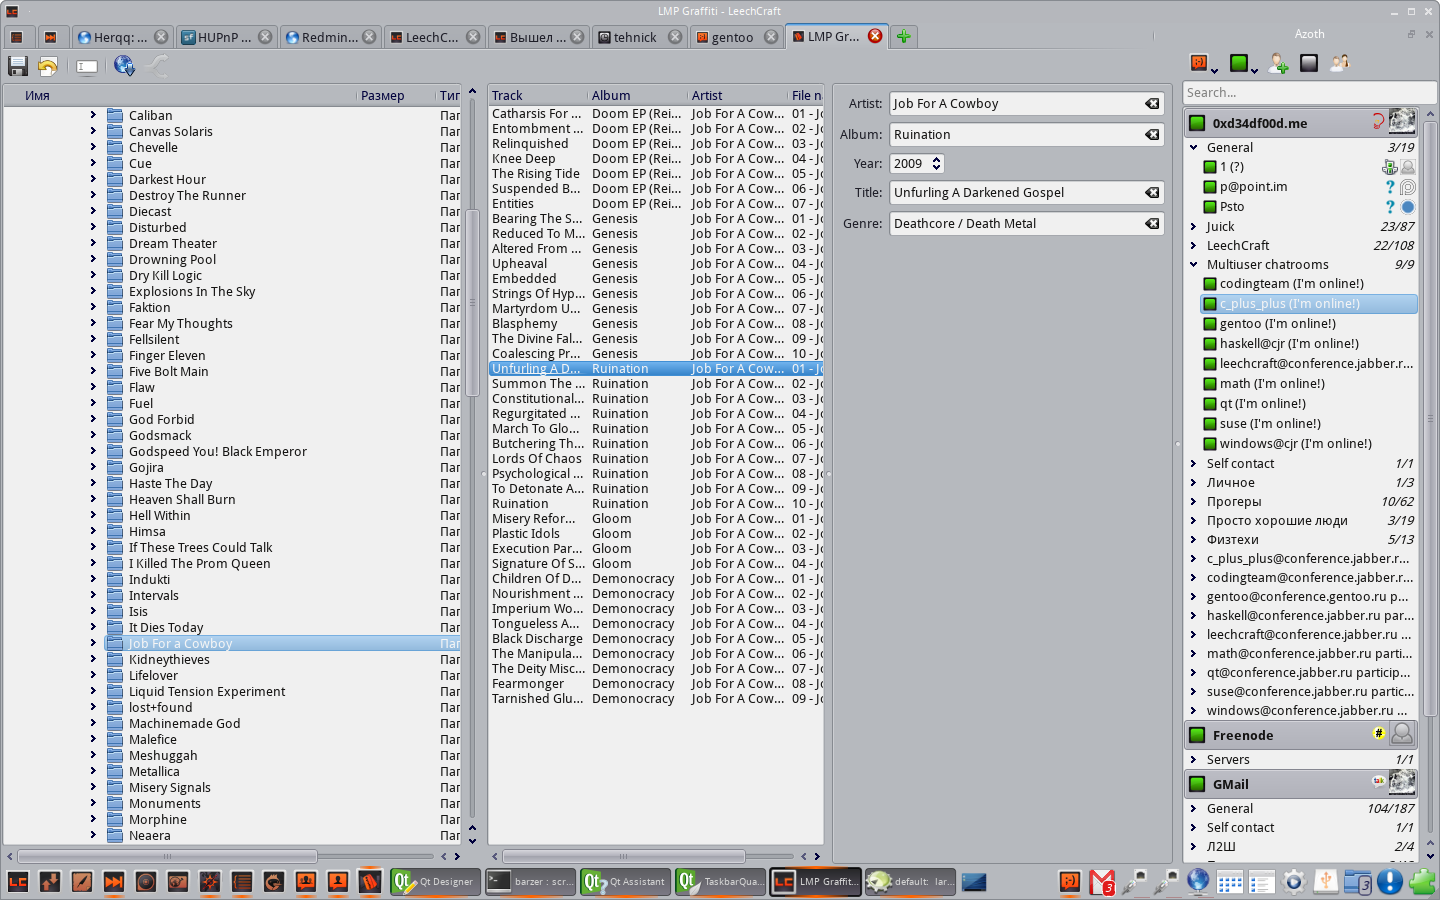Screen dimensions: 1440x900
Task: Click the rename text-field toolbar icon
Action: (x=87, y=66)
